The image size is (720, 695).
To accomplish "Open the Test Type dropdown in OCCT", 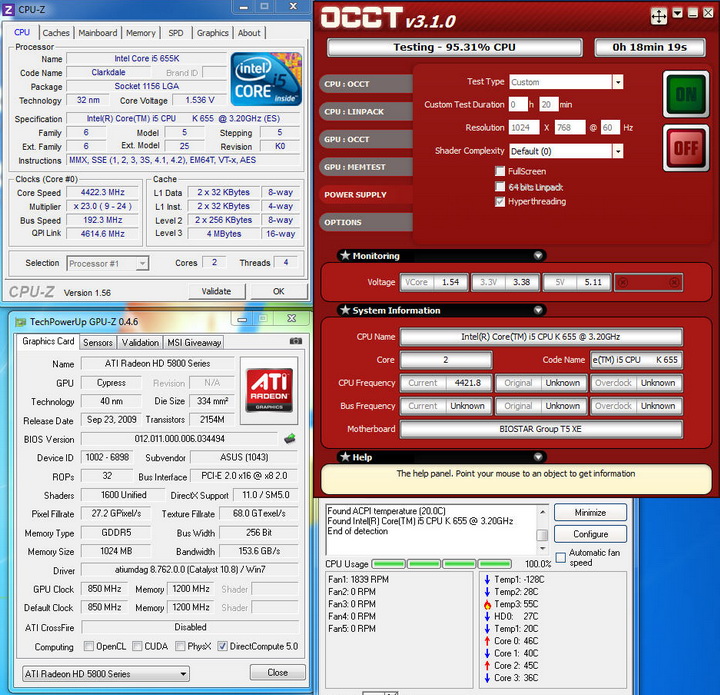I will tap(618, 82).
